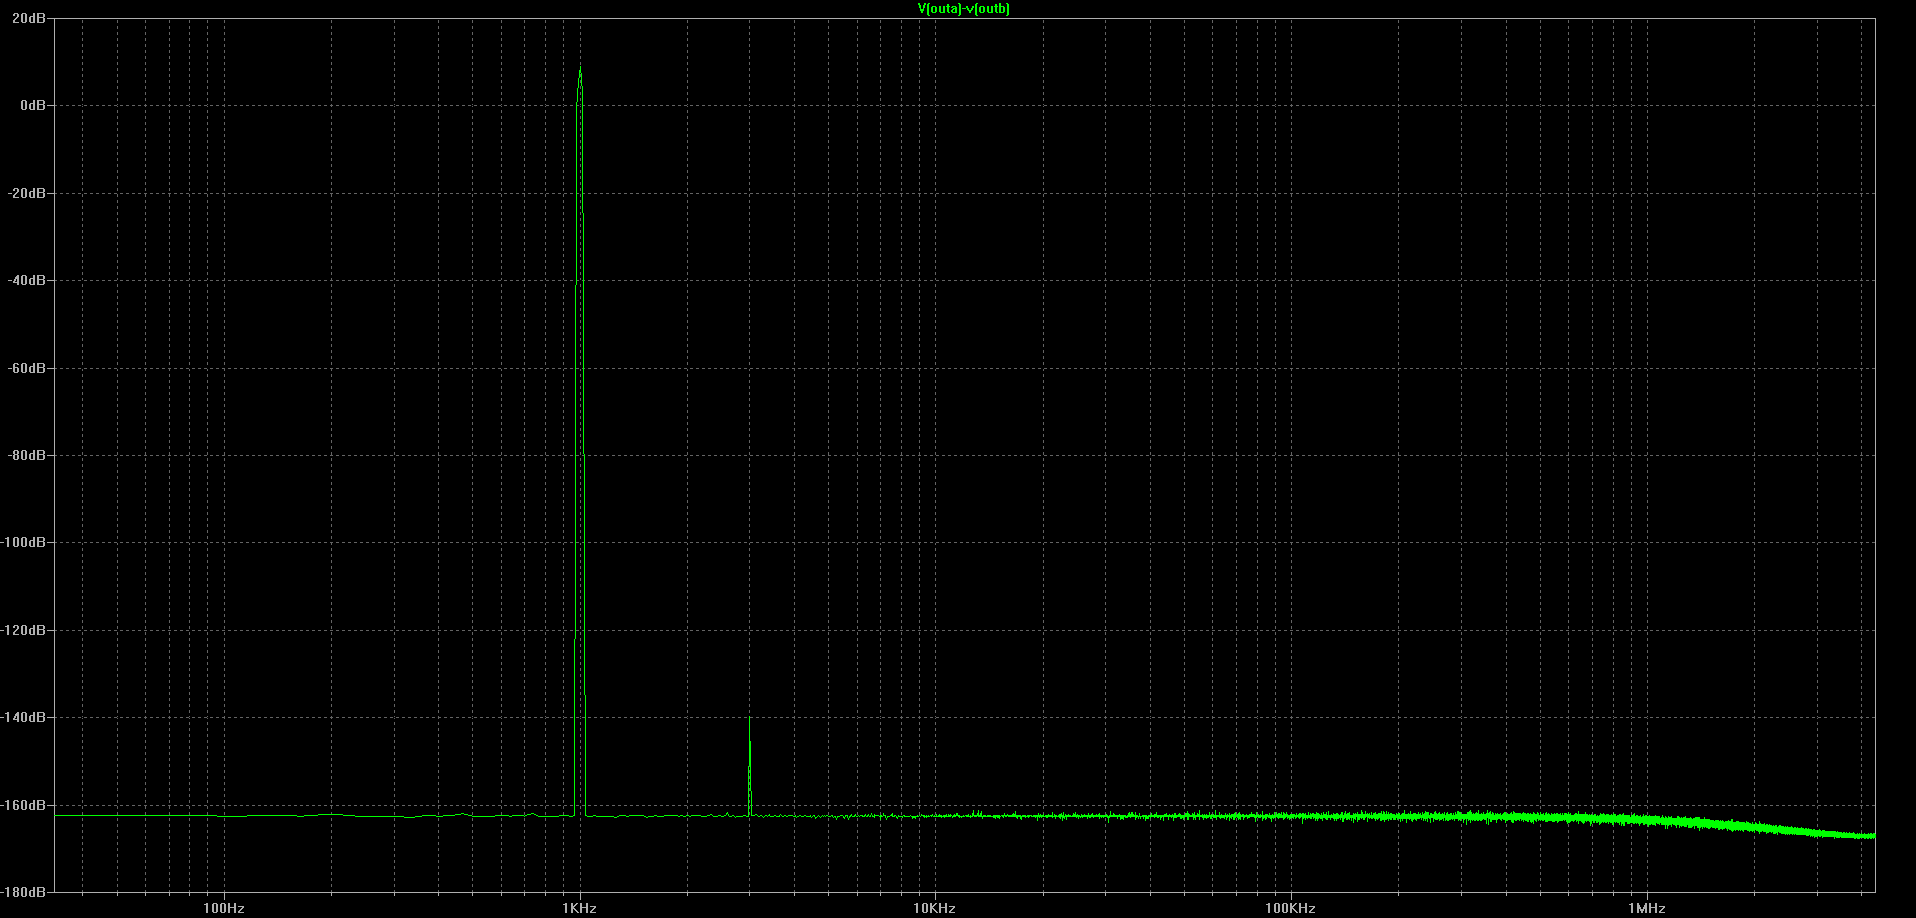Click the 1KHz frequency label
Viewport: 1916px width, 918px height.
click(579, 908)
